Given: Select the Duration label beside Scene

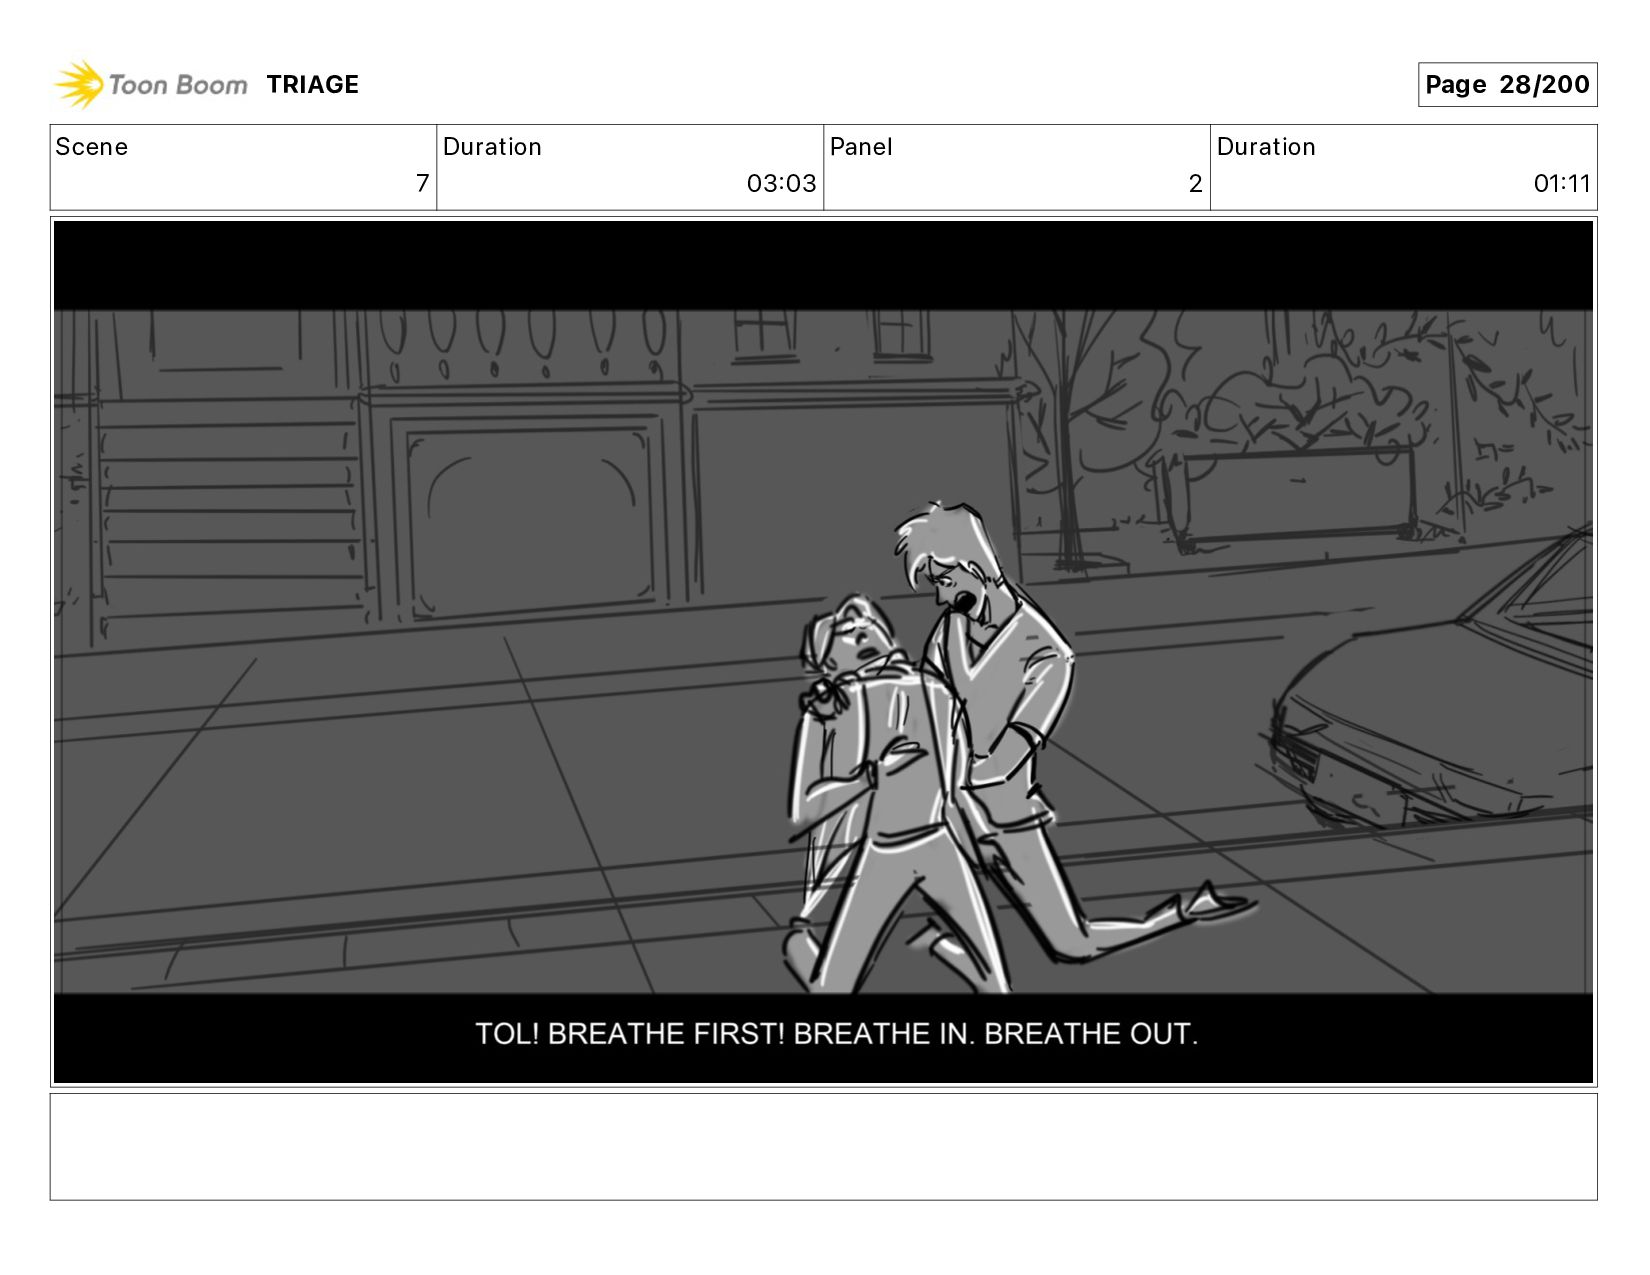Looking at the screenshot, I should (x=492, y=147).
